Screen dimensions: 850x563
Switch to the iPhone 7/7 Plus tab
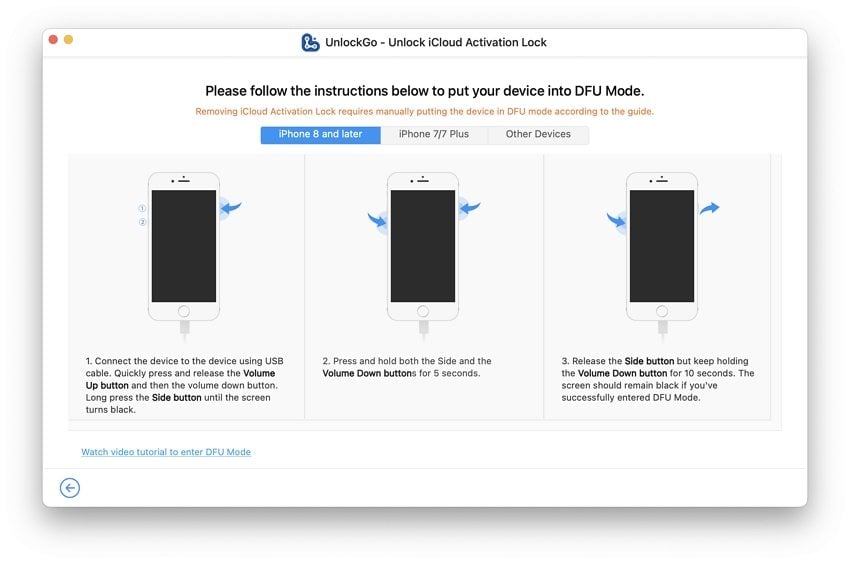tap(434, 135)
